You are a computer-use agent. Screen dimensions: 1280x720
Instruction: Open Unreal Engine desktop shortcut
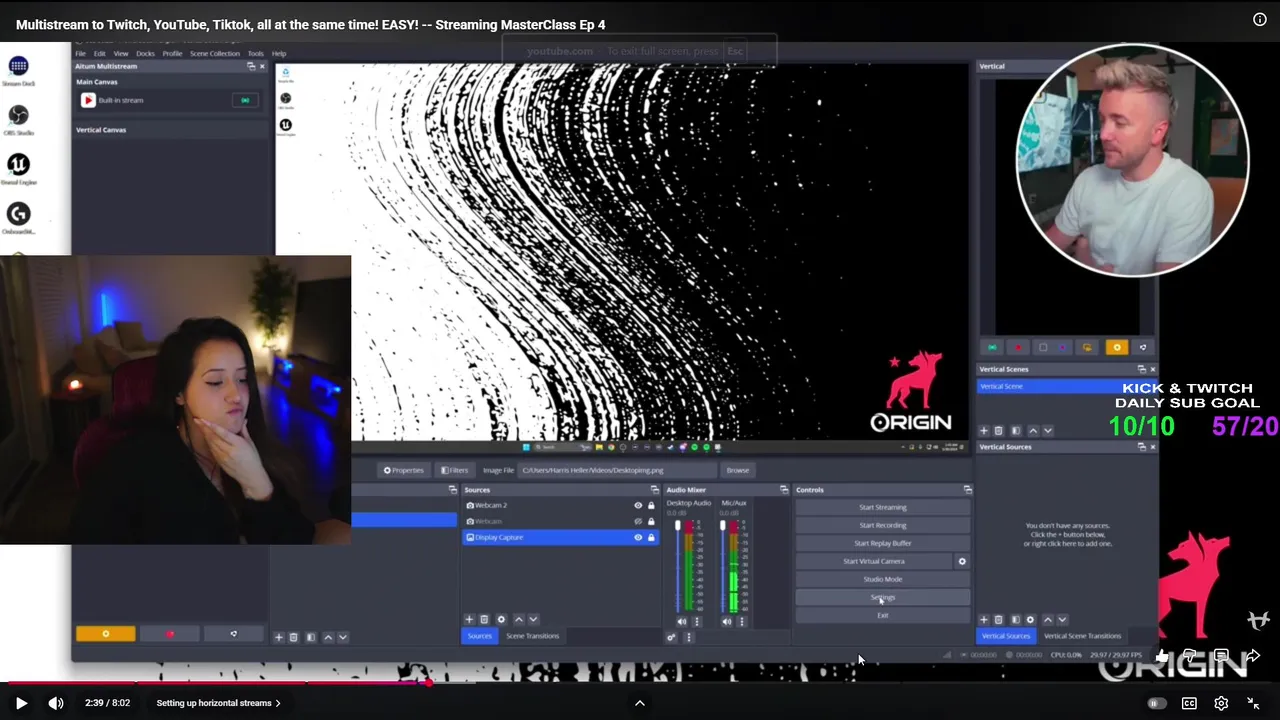18,170
